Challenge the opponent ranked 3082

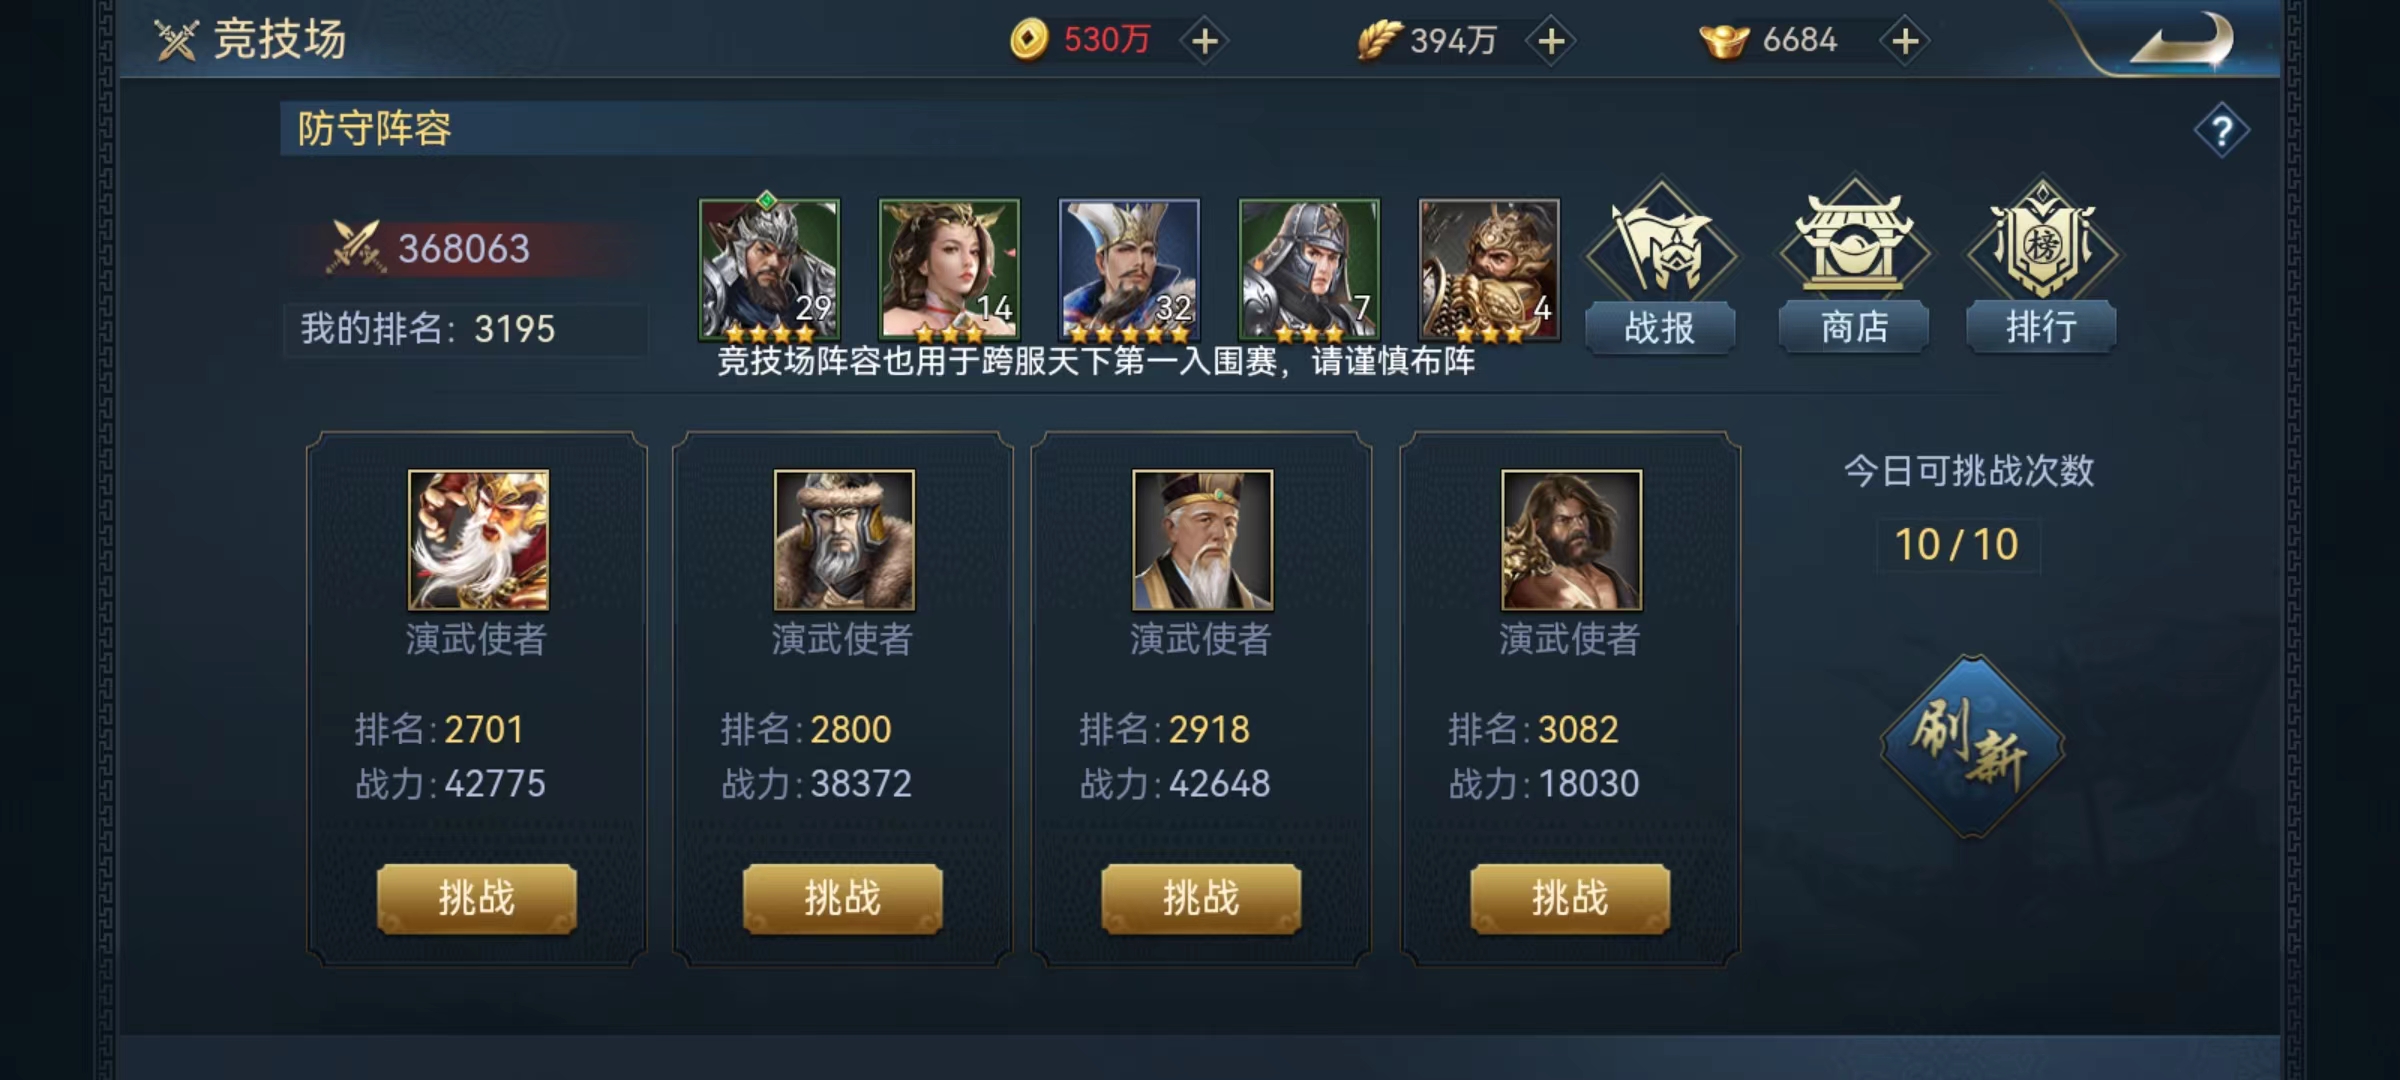pyautogui.click(x=1570, y=899)
